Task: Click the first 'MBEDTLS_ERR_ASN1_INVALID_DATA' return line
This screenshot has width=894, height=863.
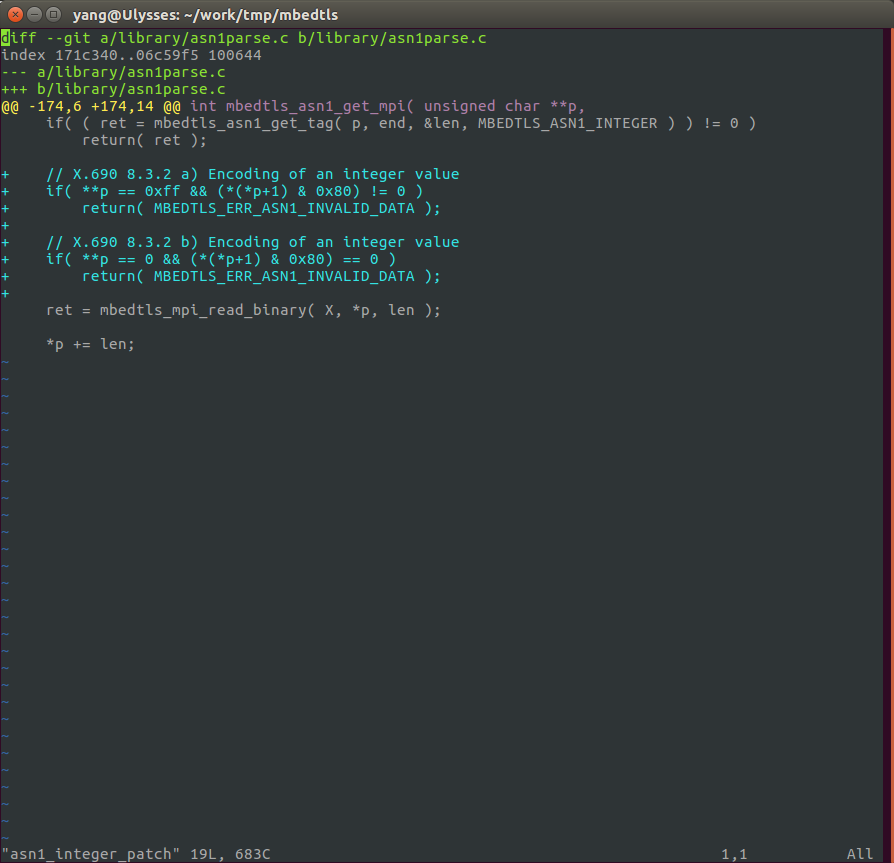Action: tap(221, 209)
